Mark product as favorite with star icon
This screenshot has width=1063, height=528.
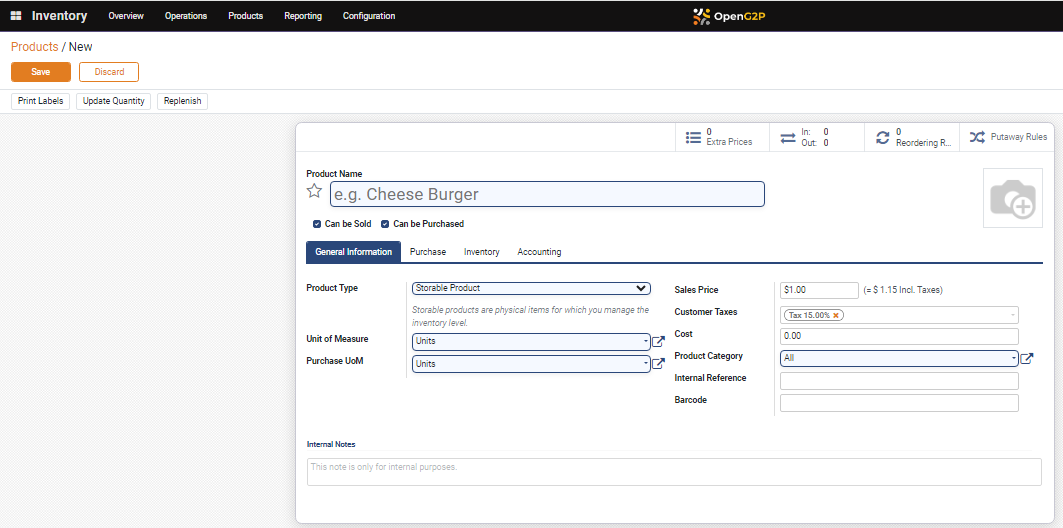315,192
